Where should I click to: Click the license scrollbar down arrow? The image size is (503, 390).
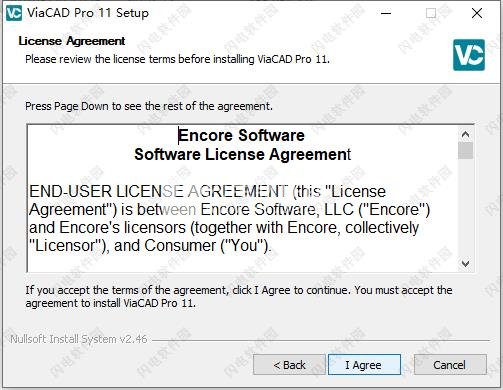(465, 263)
